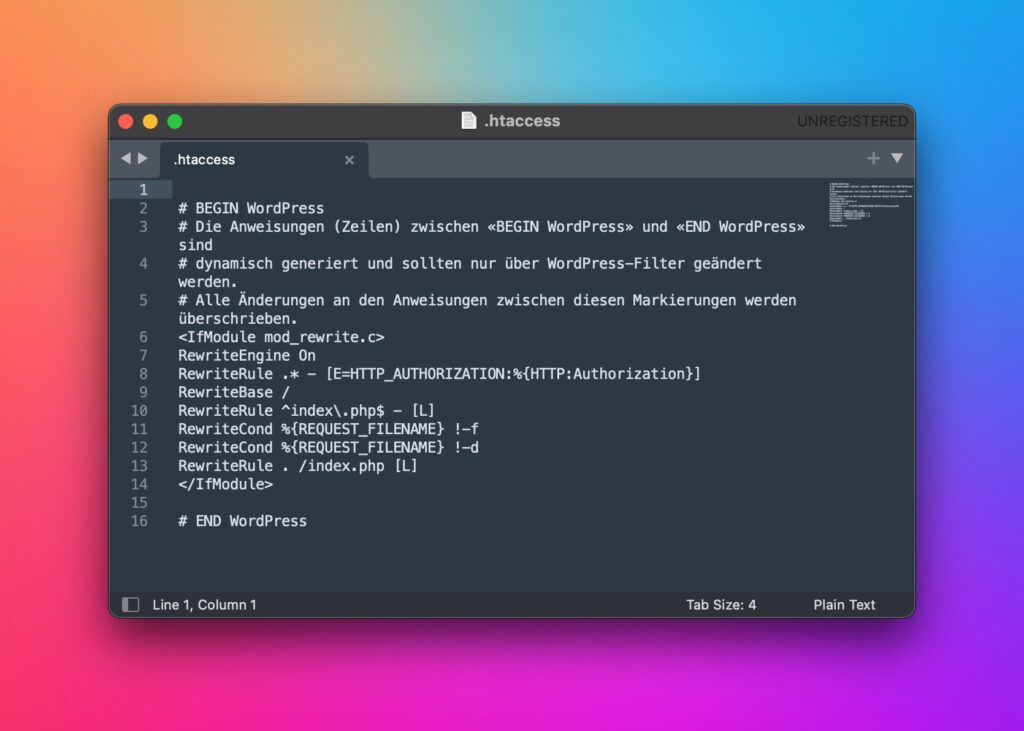
Task: Close the window with red button
Action: 126,122
